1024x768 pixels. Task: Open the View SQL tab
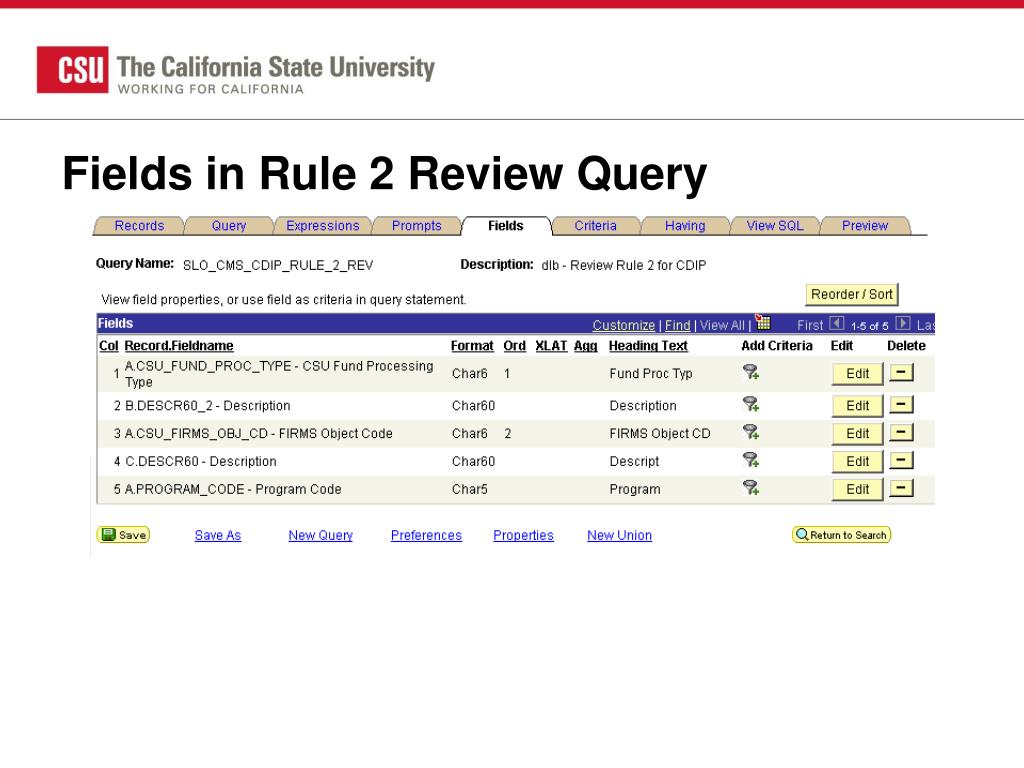[774, 226]
